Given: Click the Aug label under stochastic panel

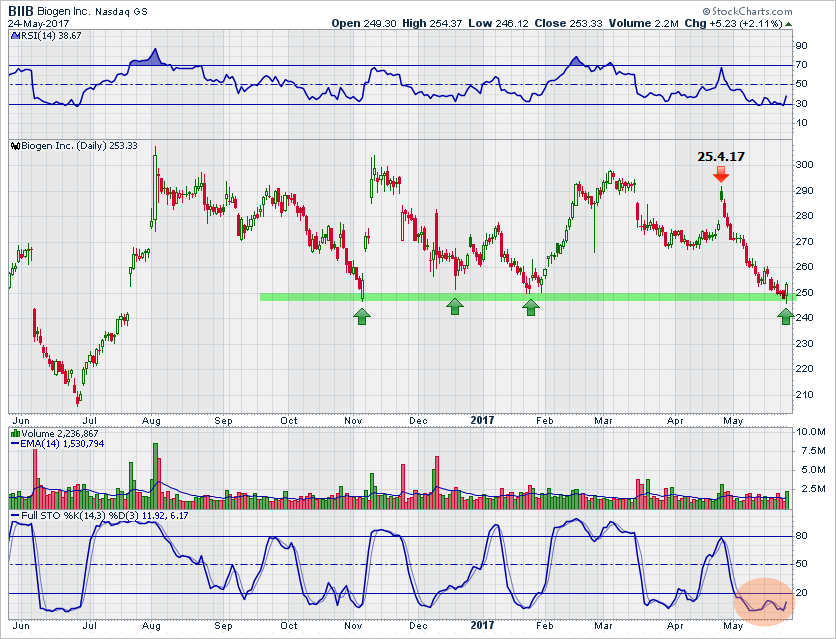Looking at the screenshot, I should coord(151,626).
